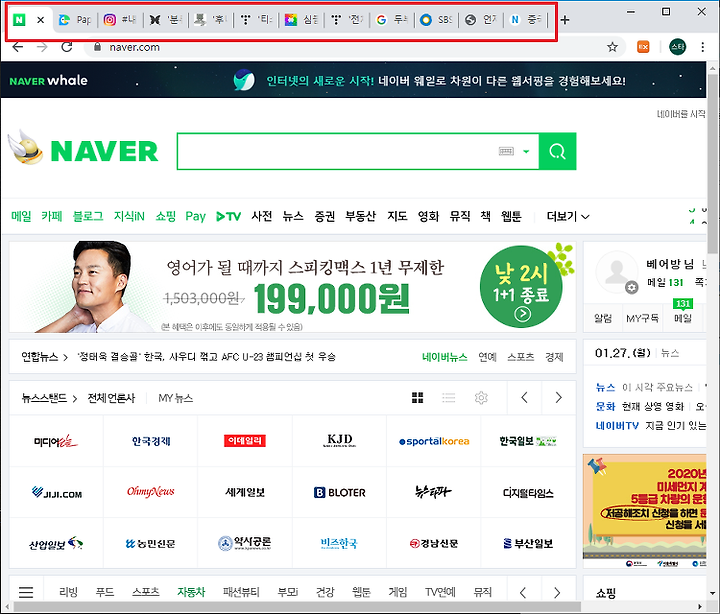The image size is (720, 614).
Task: Open a new tab with plus button
Action: [565, 20]
